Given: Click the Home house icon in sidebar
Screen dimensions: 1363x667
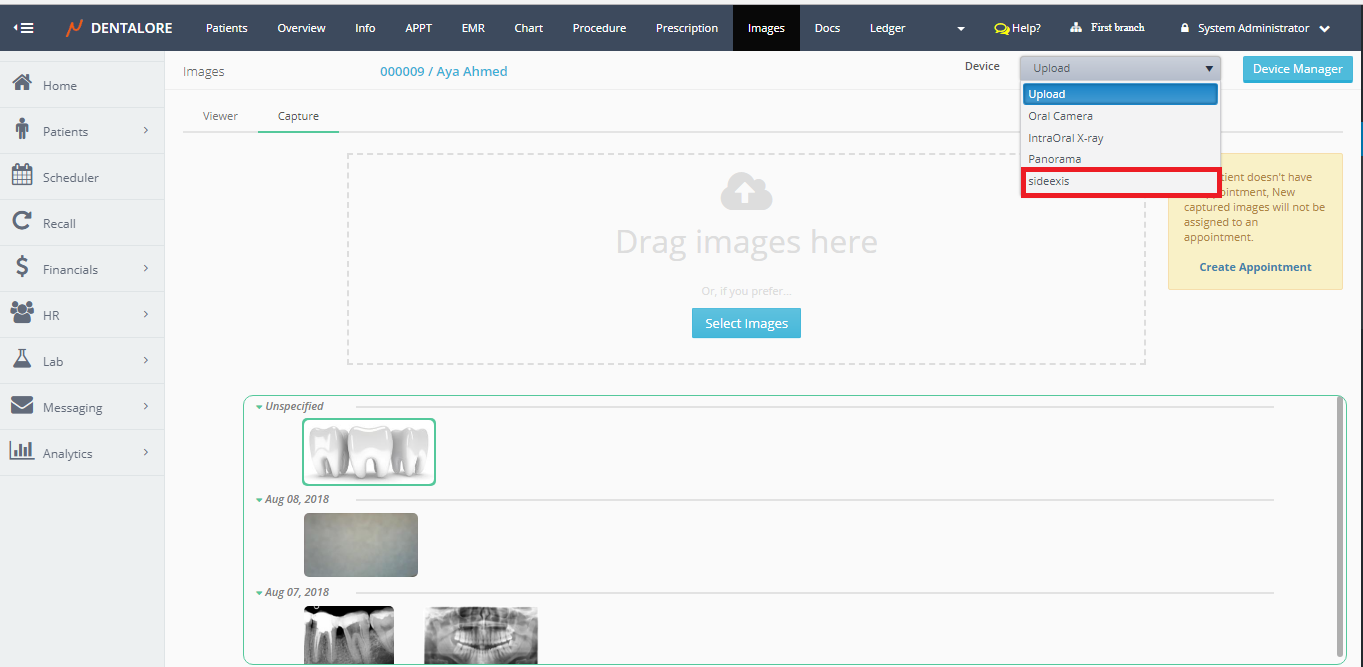Looking at the screenshot, I should (22, 83).
